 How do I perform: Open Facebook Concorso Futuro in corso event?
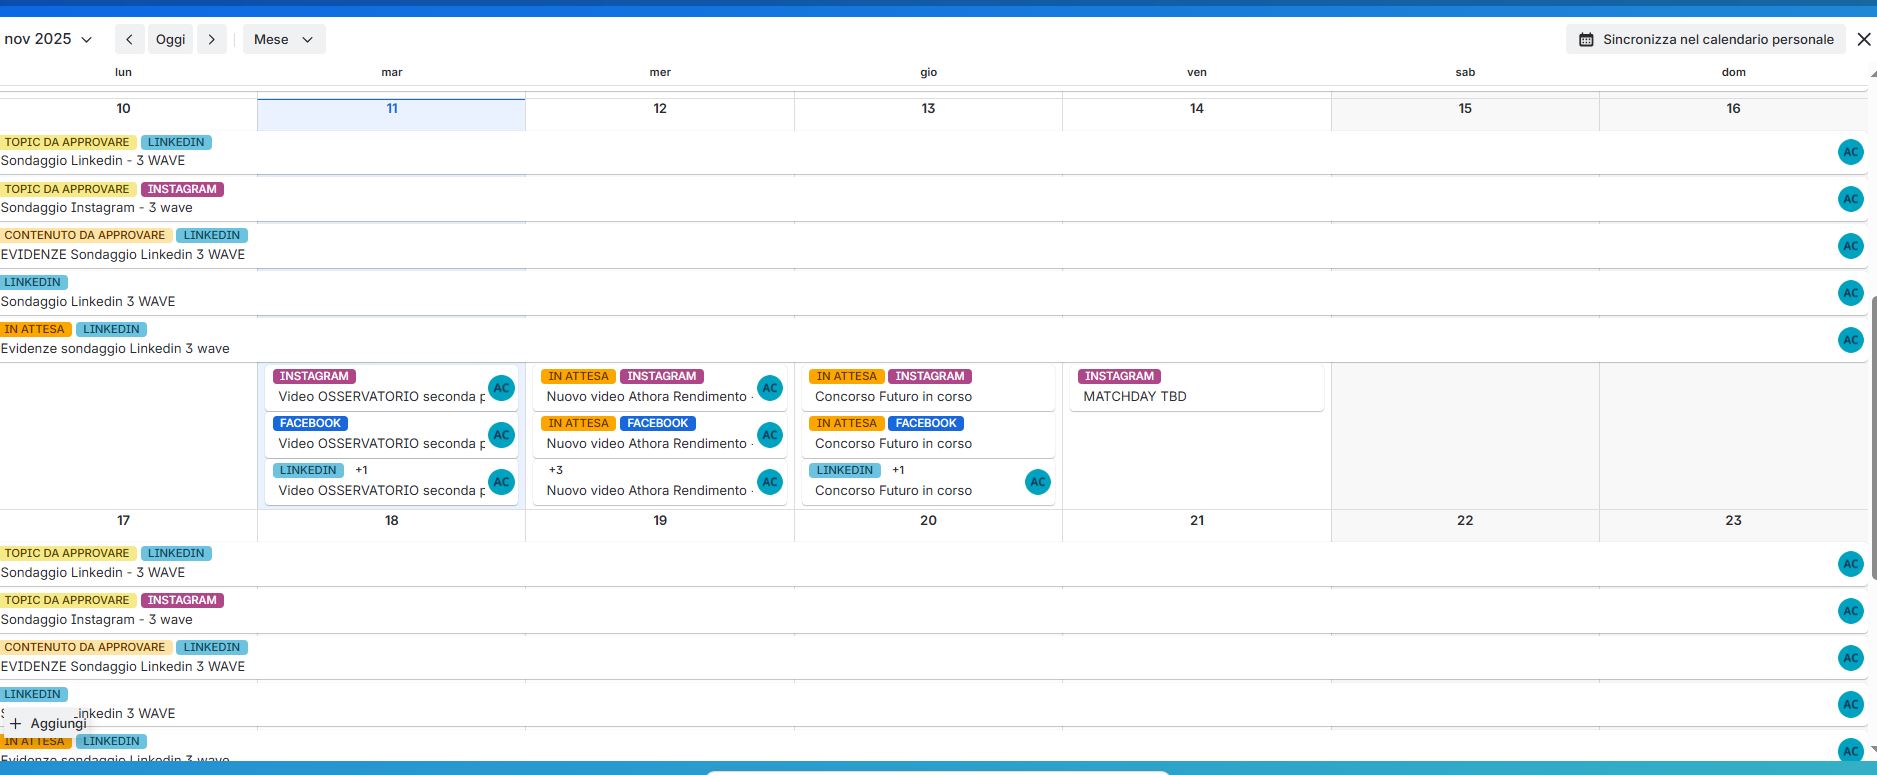pos(928,434)
